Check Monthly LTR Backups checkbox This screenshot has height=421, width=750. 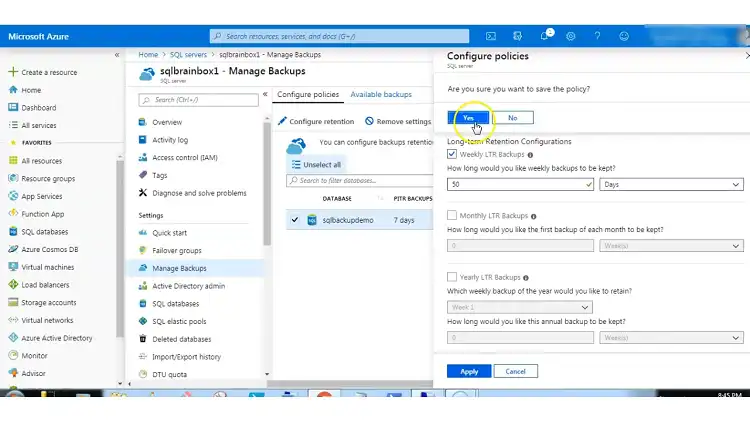[452, 215]
